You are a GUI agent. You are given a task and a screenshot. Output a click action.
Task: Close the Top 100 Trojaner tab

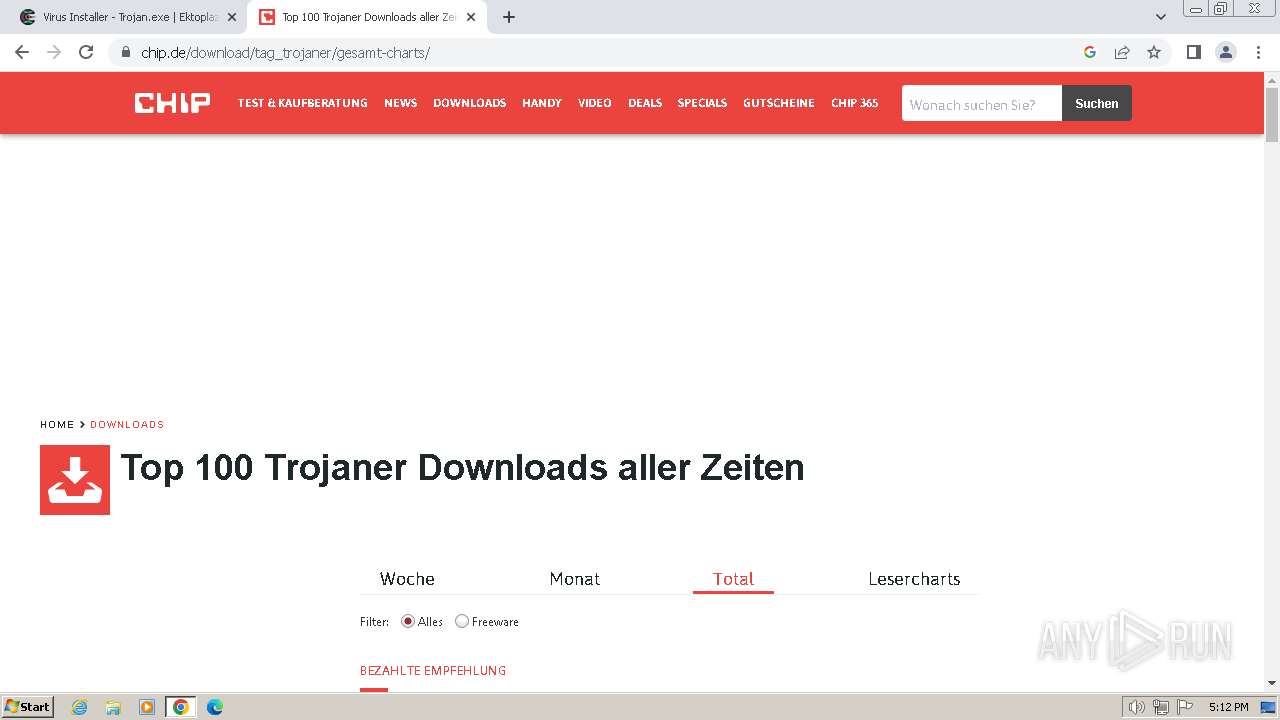click(x=471, y=17)
